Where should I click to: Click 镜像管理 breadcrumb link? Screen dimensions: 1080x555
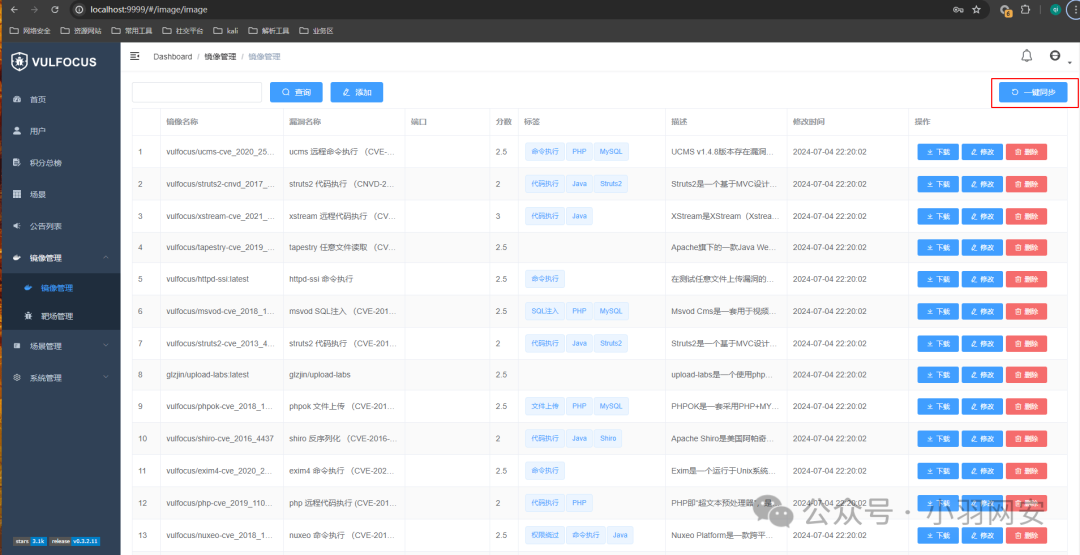(220, 56)
